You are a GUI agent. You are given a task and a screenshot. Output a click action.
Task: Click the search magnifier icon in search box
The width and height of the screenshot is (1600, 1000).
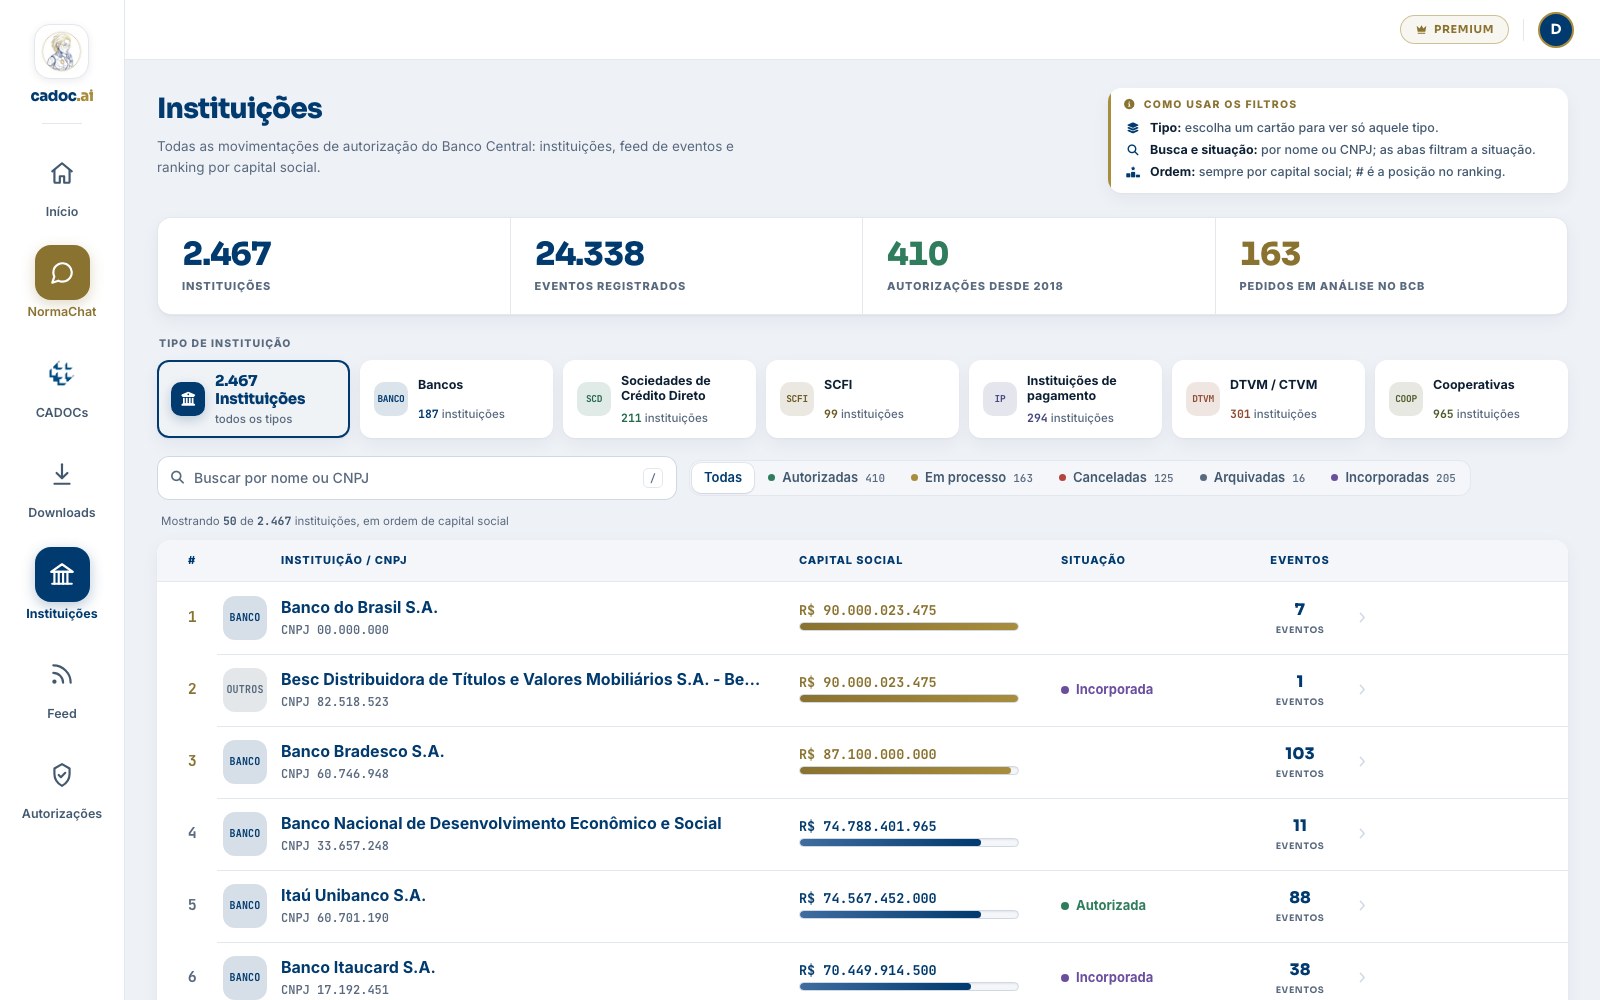pos(177,478)
